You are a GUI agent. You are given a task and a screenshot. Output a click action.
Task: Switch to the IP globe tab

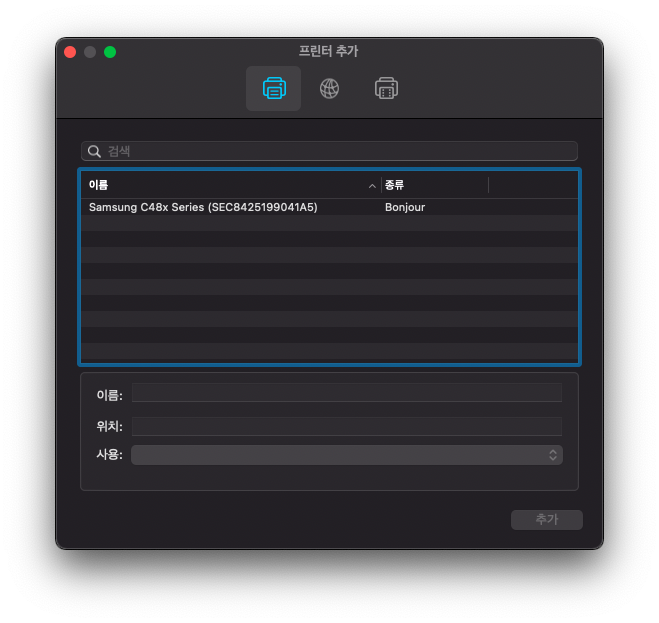tap(330, 88)
